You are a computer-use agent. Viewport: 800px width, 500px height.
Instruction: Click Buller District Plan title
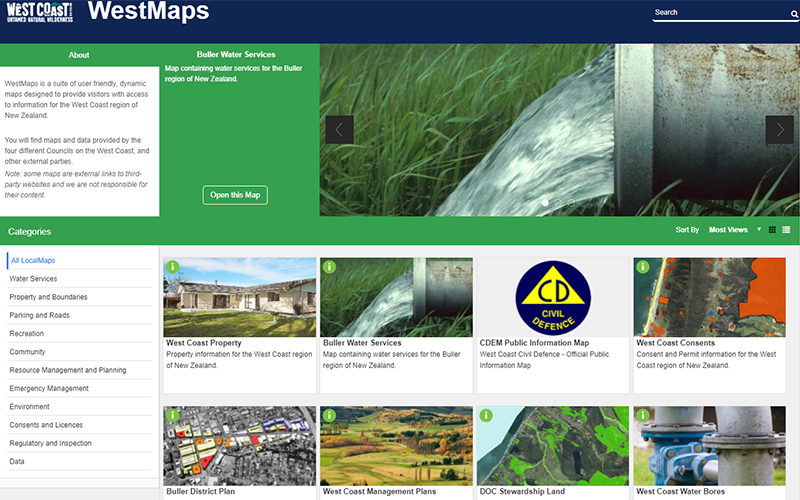[x=201, y=491]
